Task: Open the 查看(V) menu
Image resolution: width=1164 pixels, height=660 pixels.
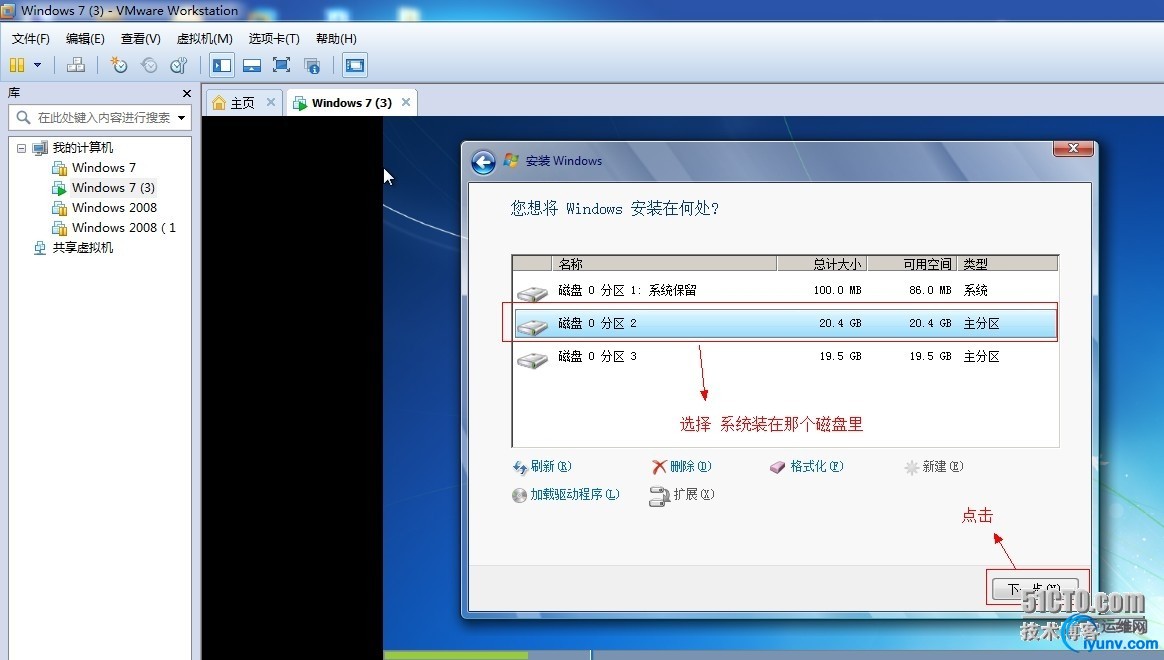Action: 141,39
